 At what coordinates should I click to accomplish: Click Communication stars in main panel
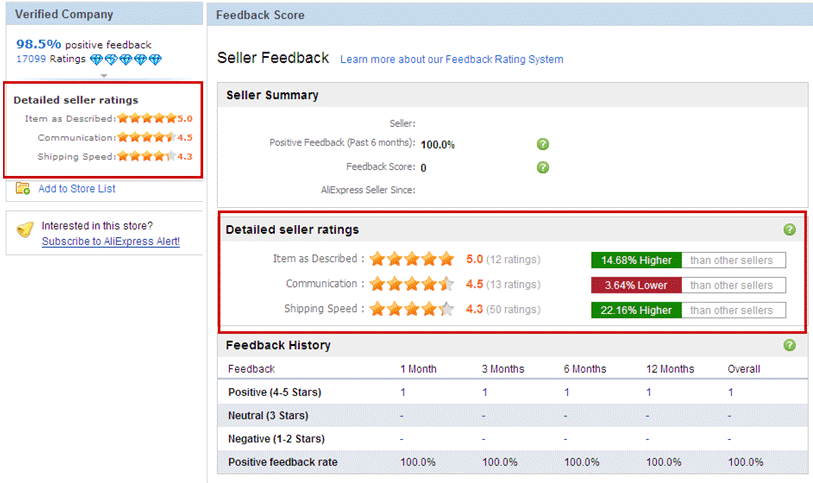[412, 283]
